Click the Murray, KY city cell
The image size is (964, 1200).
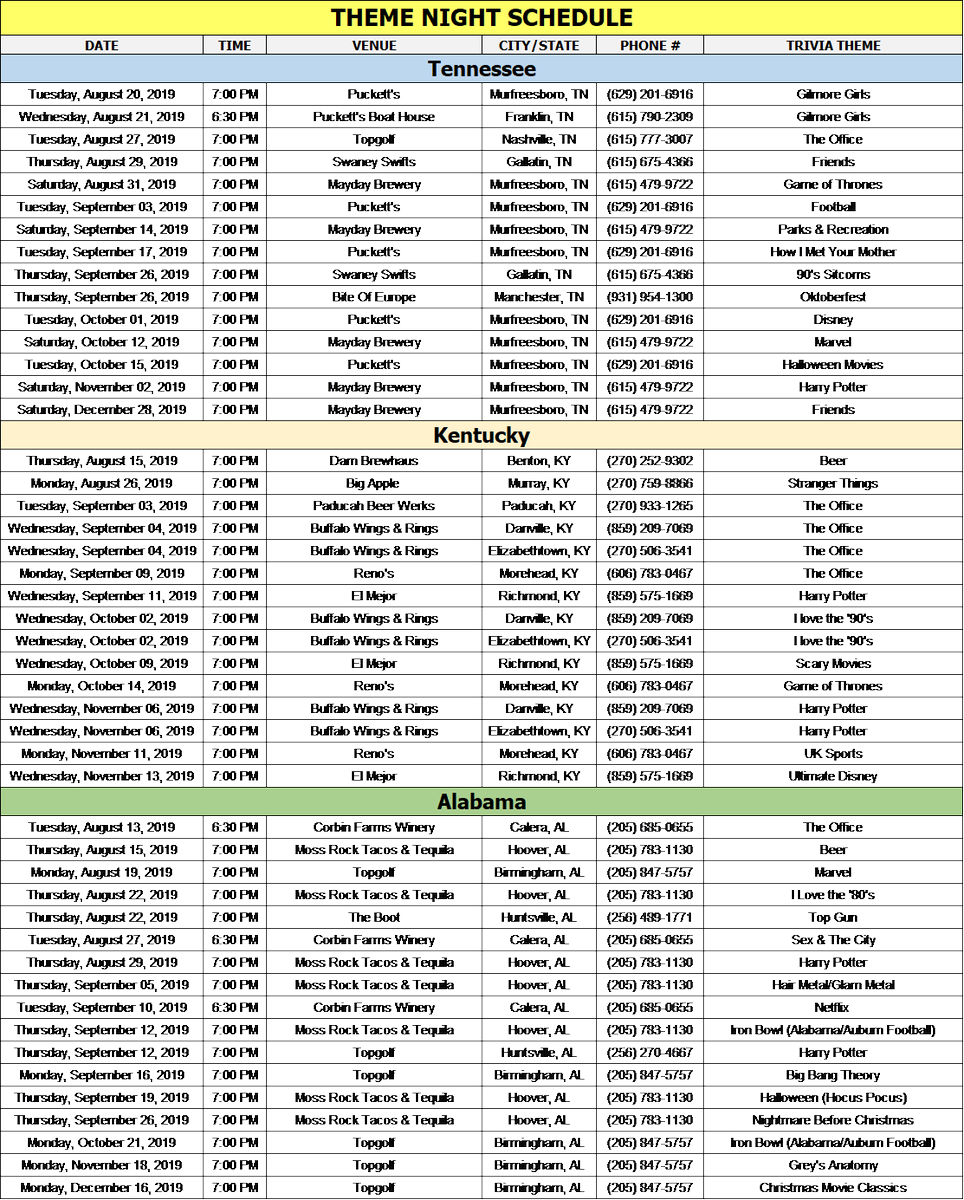point(540,483)
